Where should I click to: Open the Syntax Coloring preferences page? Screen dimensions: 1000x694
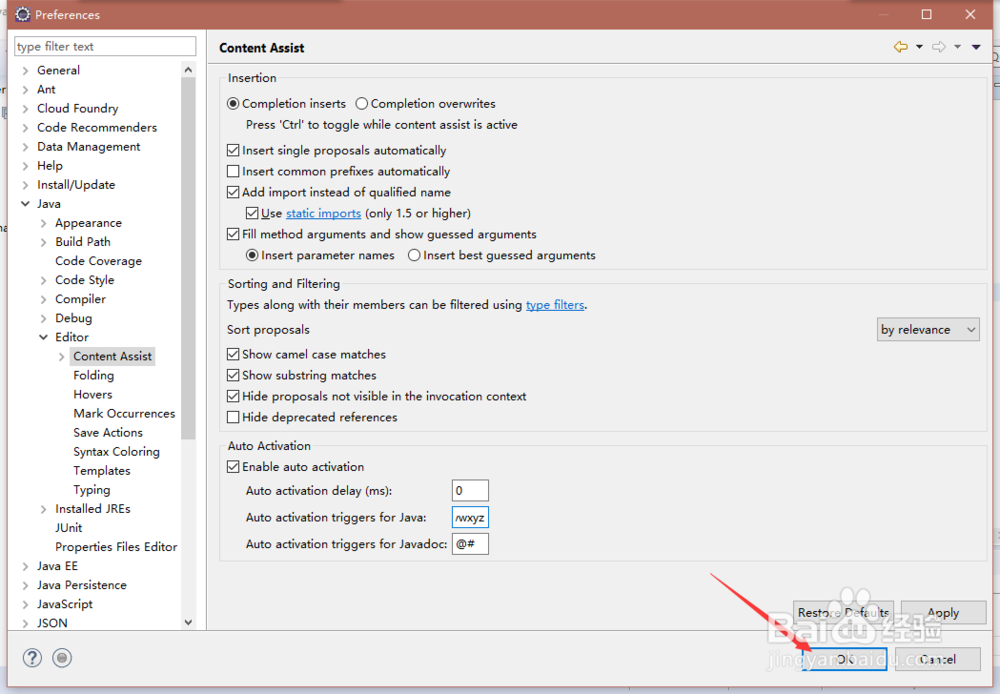(116, 452)
